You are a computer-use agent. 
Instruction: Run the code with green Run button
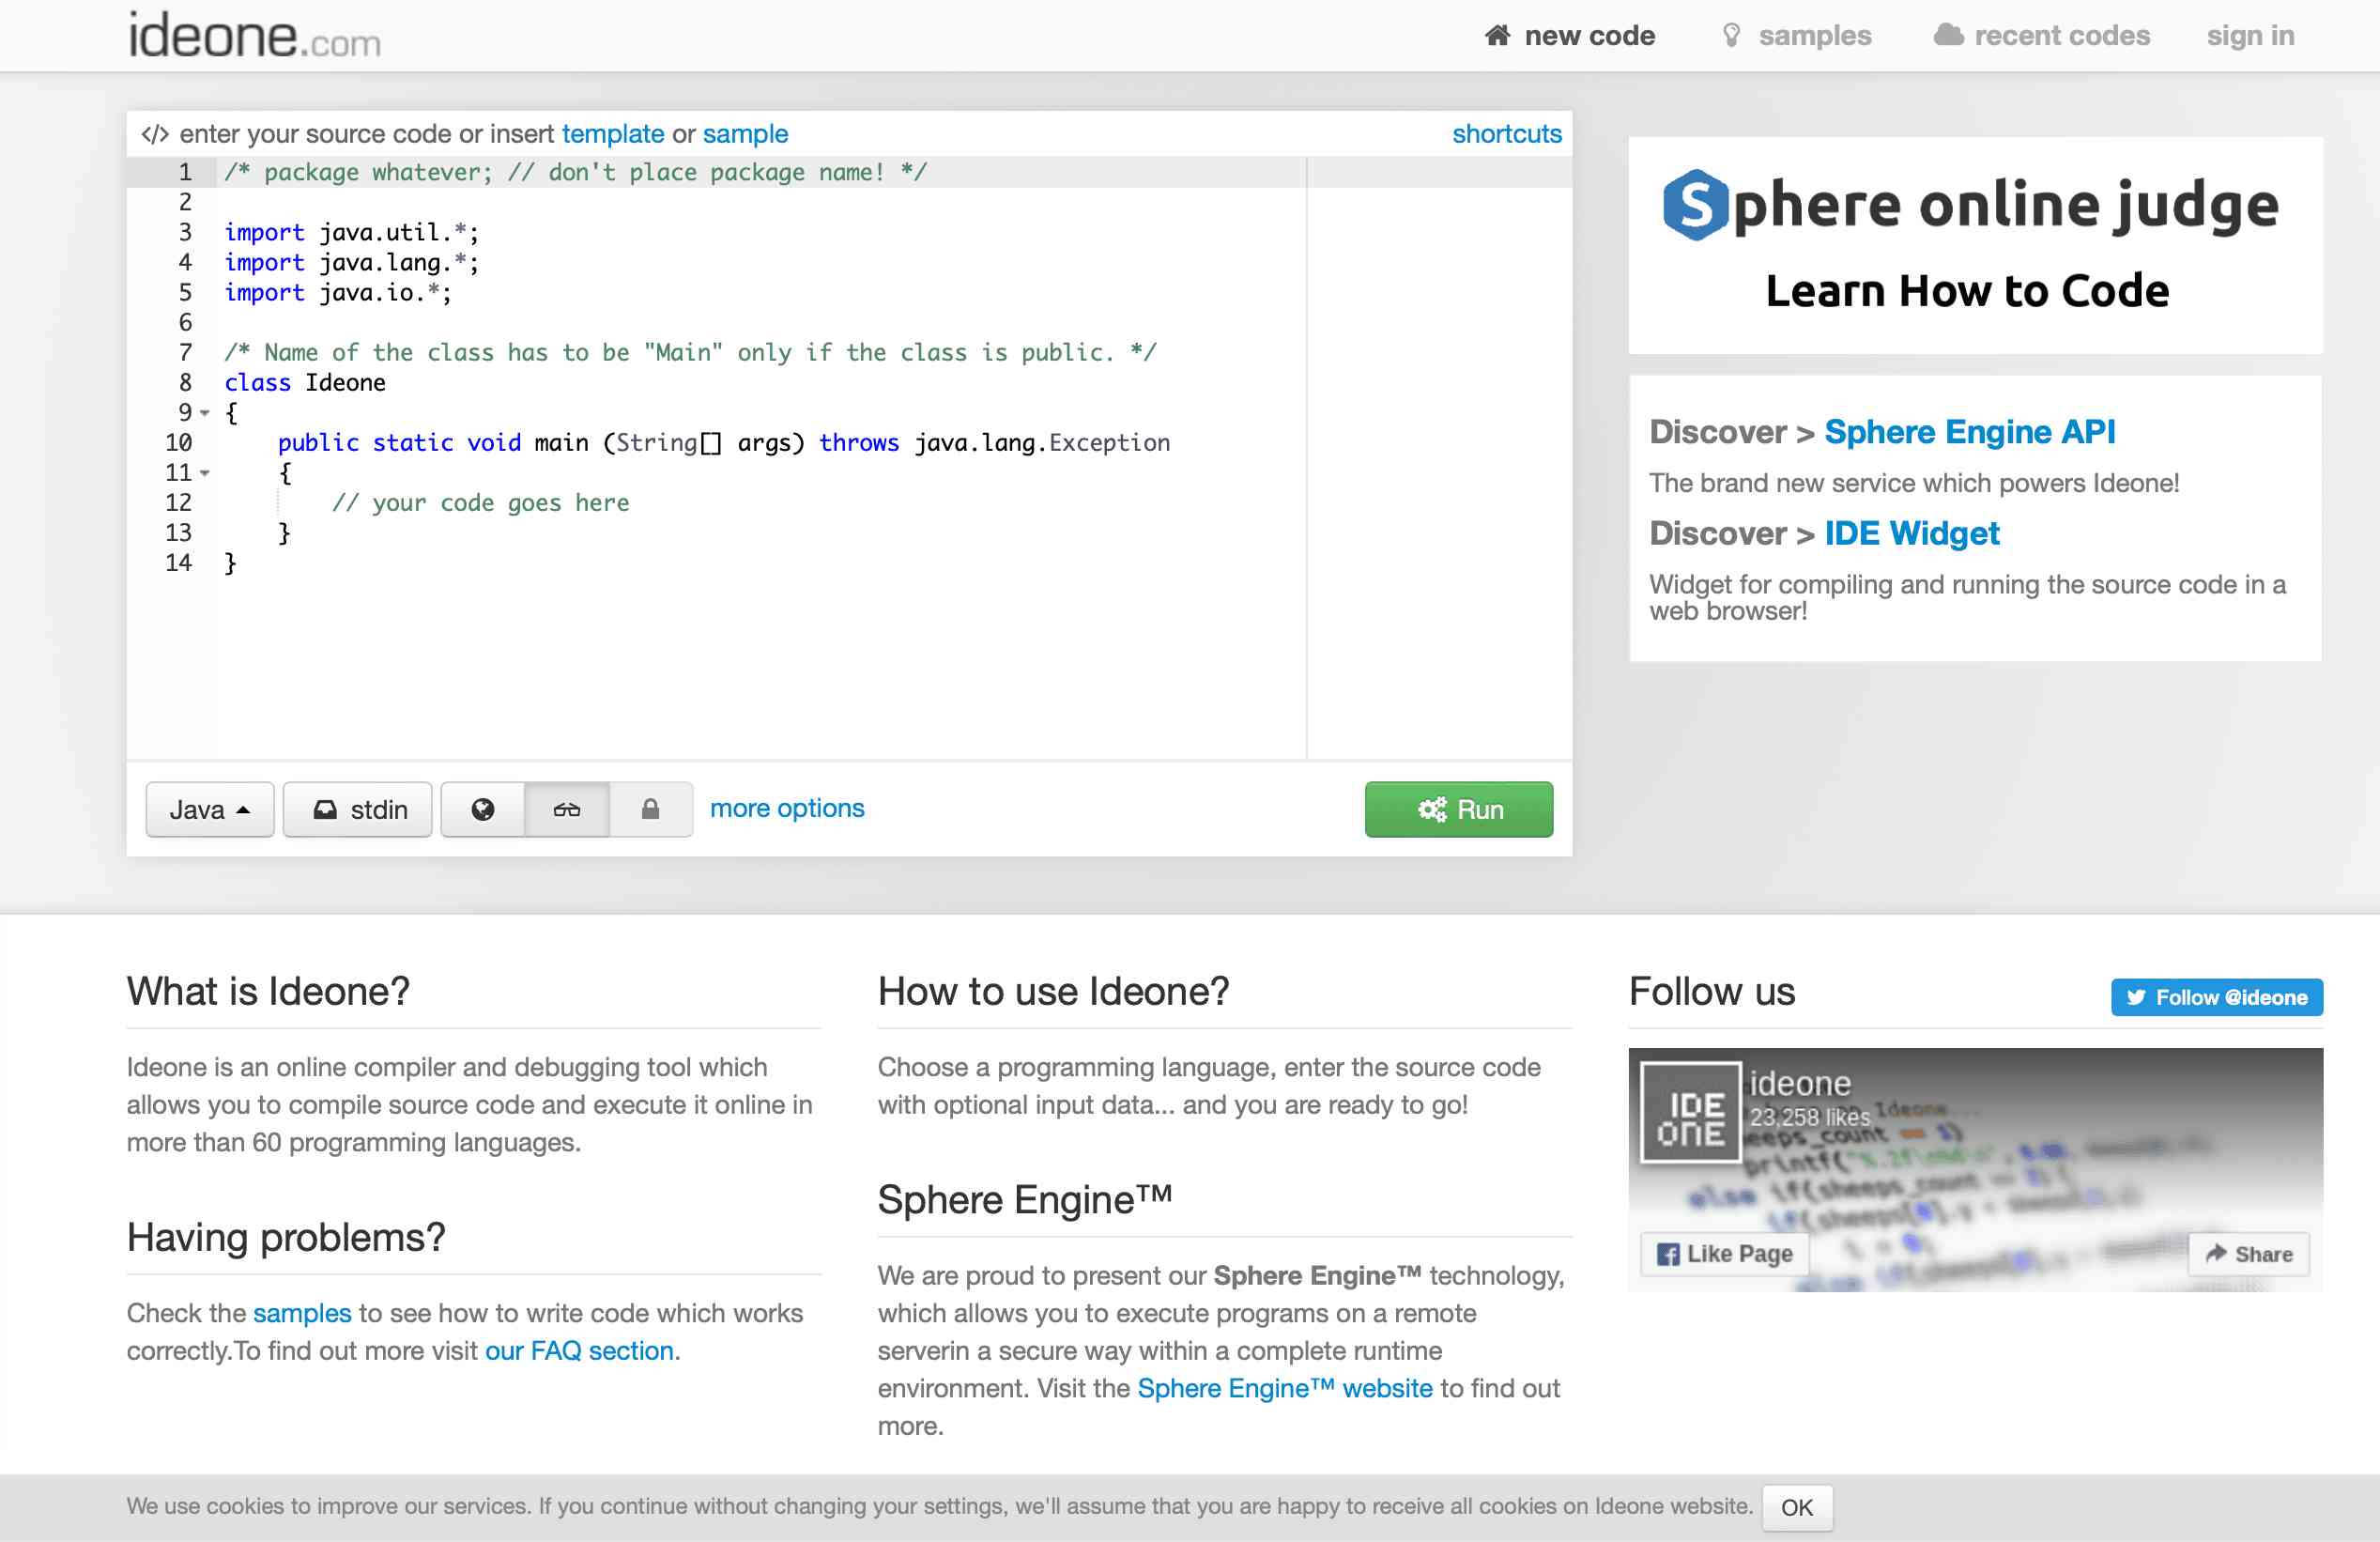(1458, 809)
